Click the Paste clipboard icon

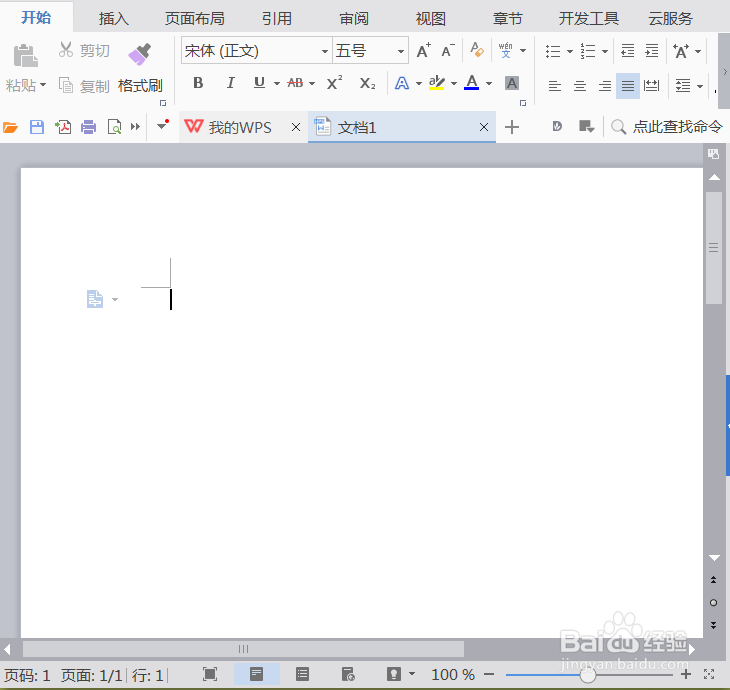point(25,56)
